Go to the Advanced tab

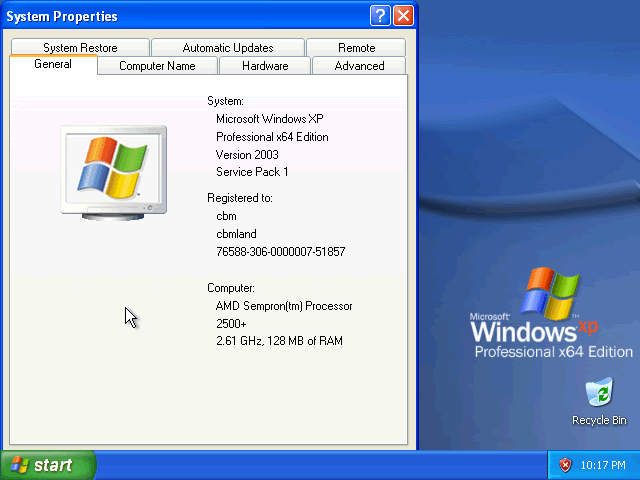pyautogui.click(x=359, y=66)
